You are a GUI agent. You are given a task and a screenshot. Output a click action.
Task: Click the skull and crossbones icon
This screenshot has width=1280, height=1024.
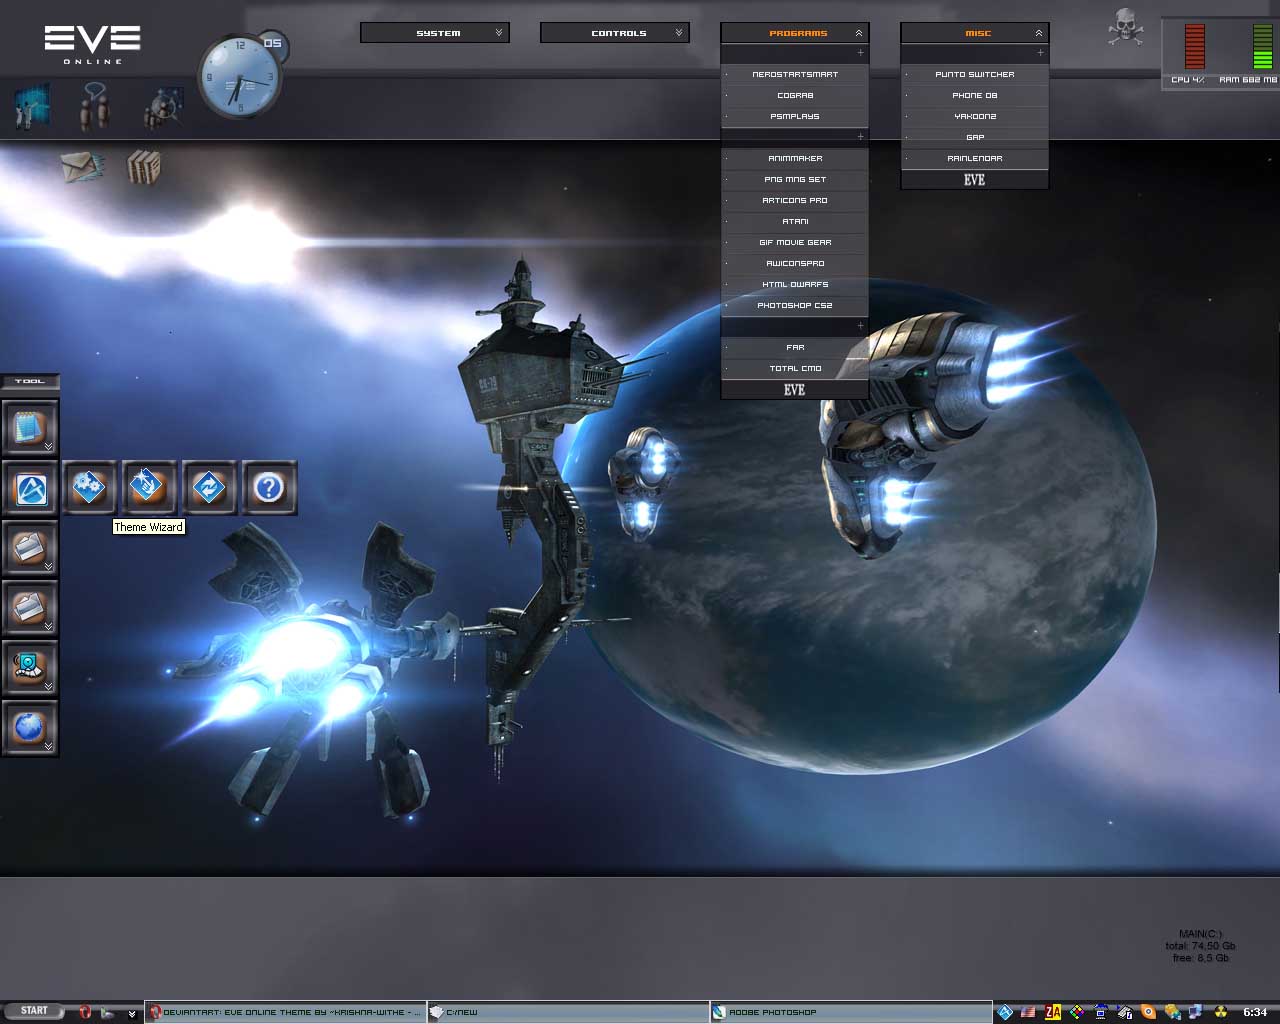[x=1125, y=27]
